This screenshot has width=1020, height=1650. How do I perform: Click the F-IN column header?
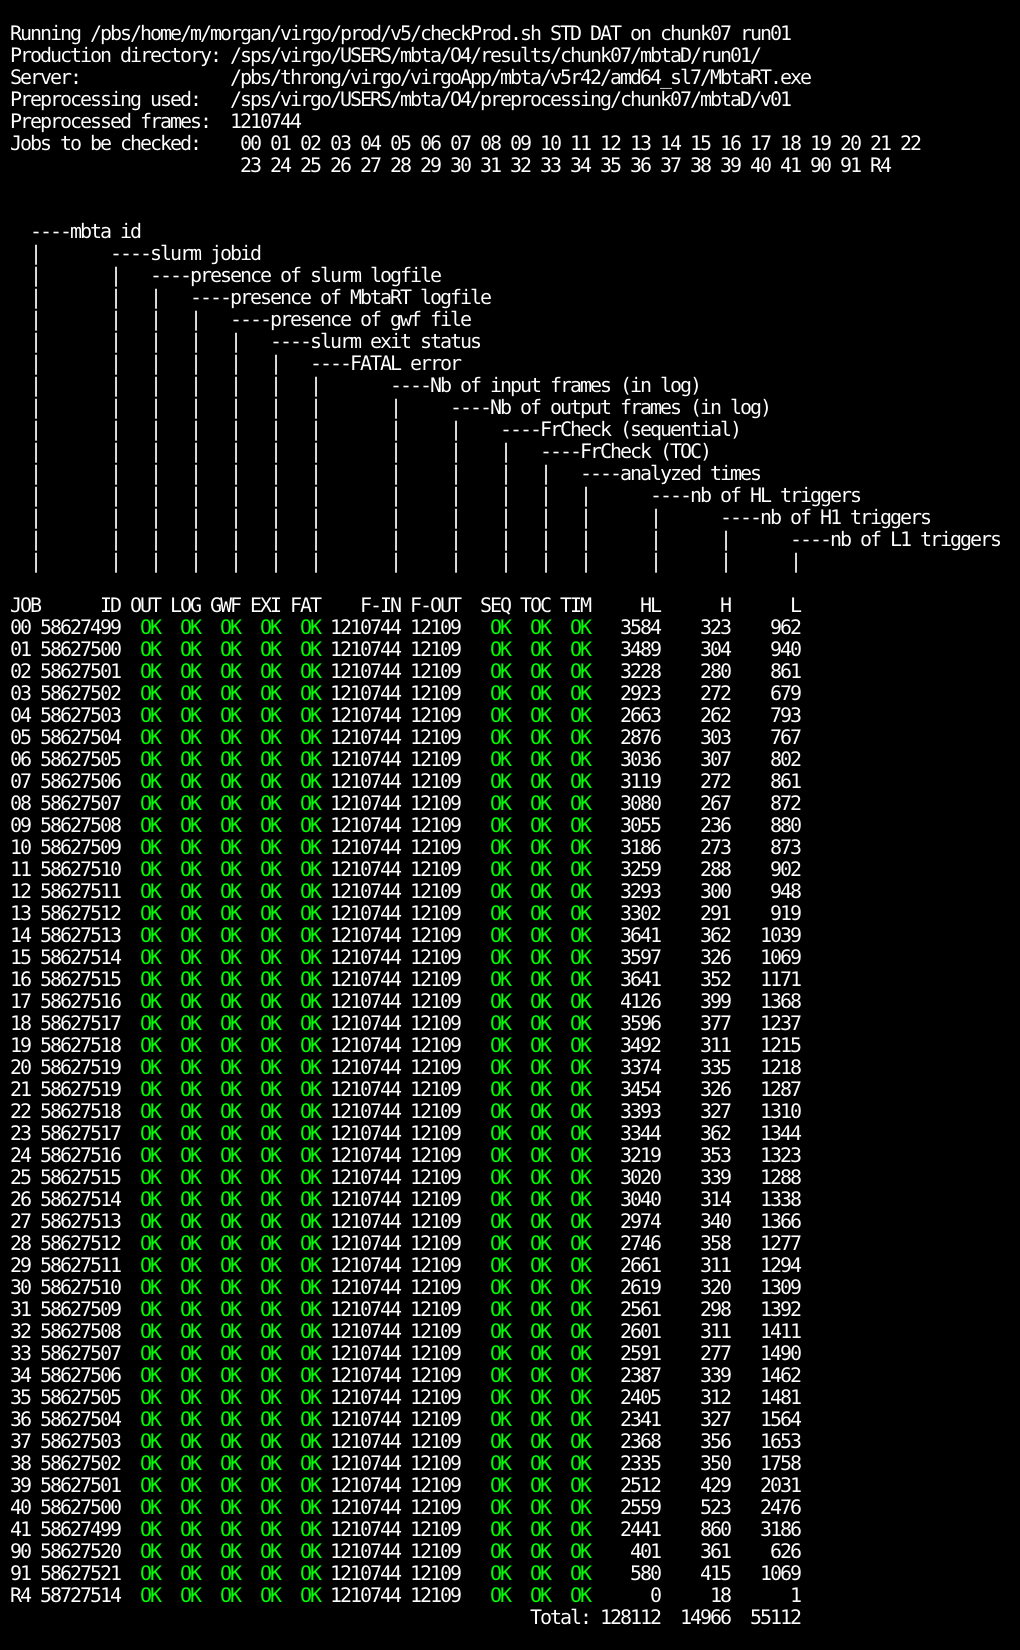point(380,605)
